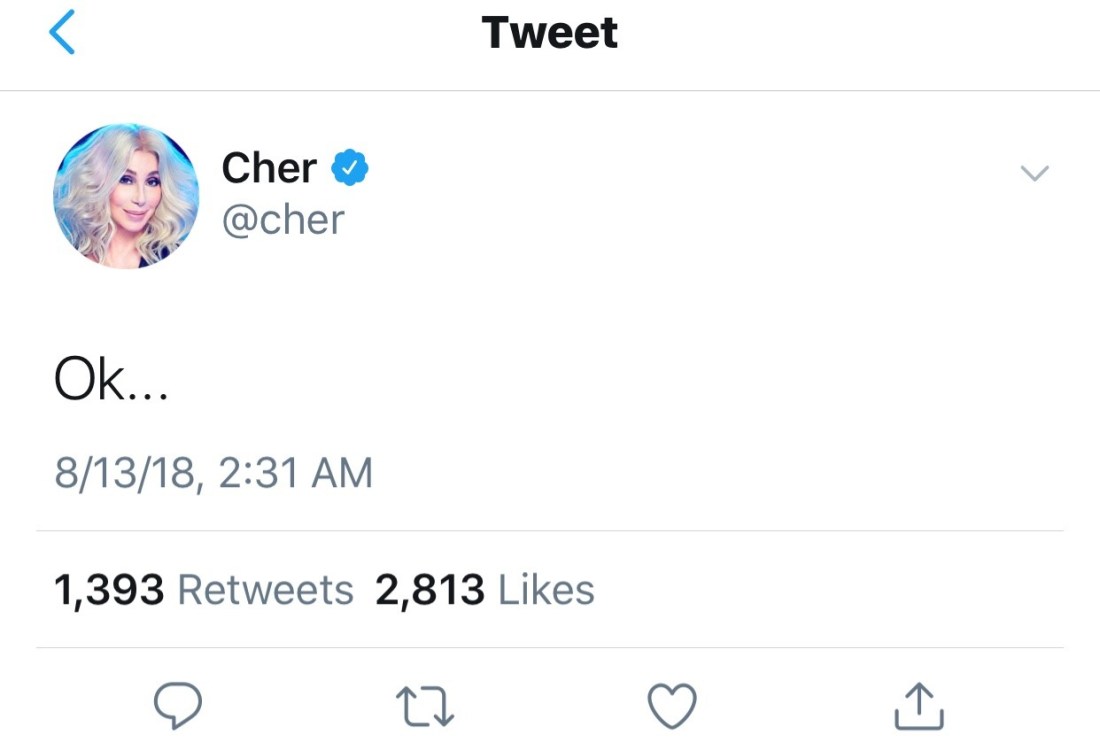Tap the 2,813 like count number
This screenshot has height=750, width=1100.
pos(430,590)
